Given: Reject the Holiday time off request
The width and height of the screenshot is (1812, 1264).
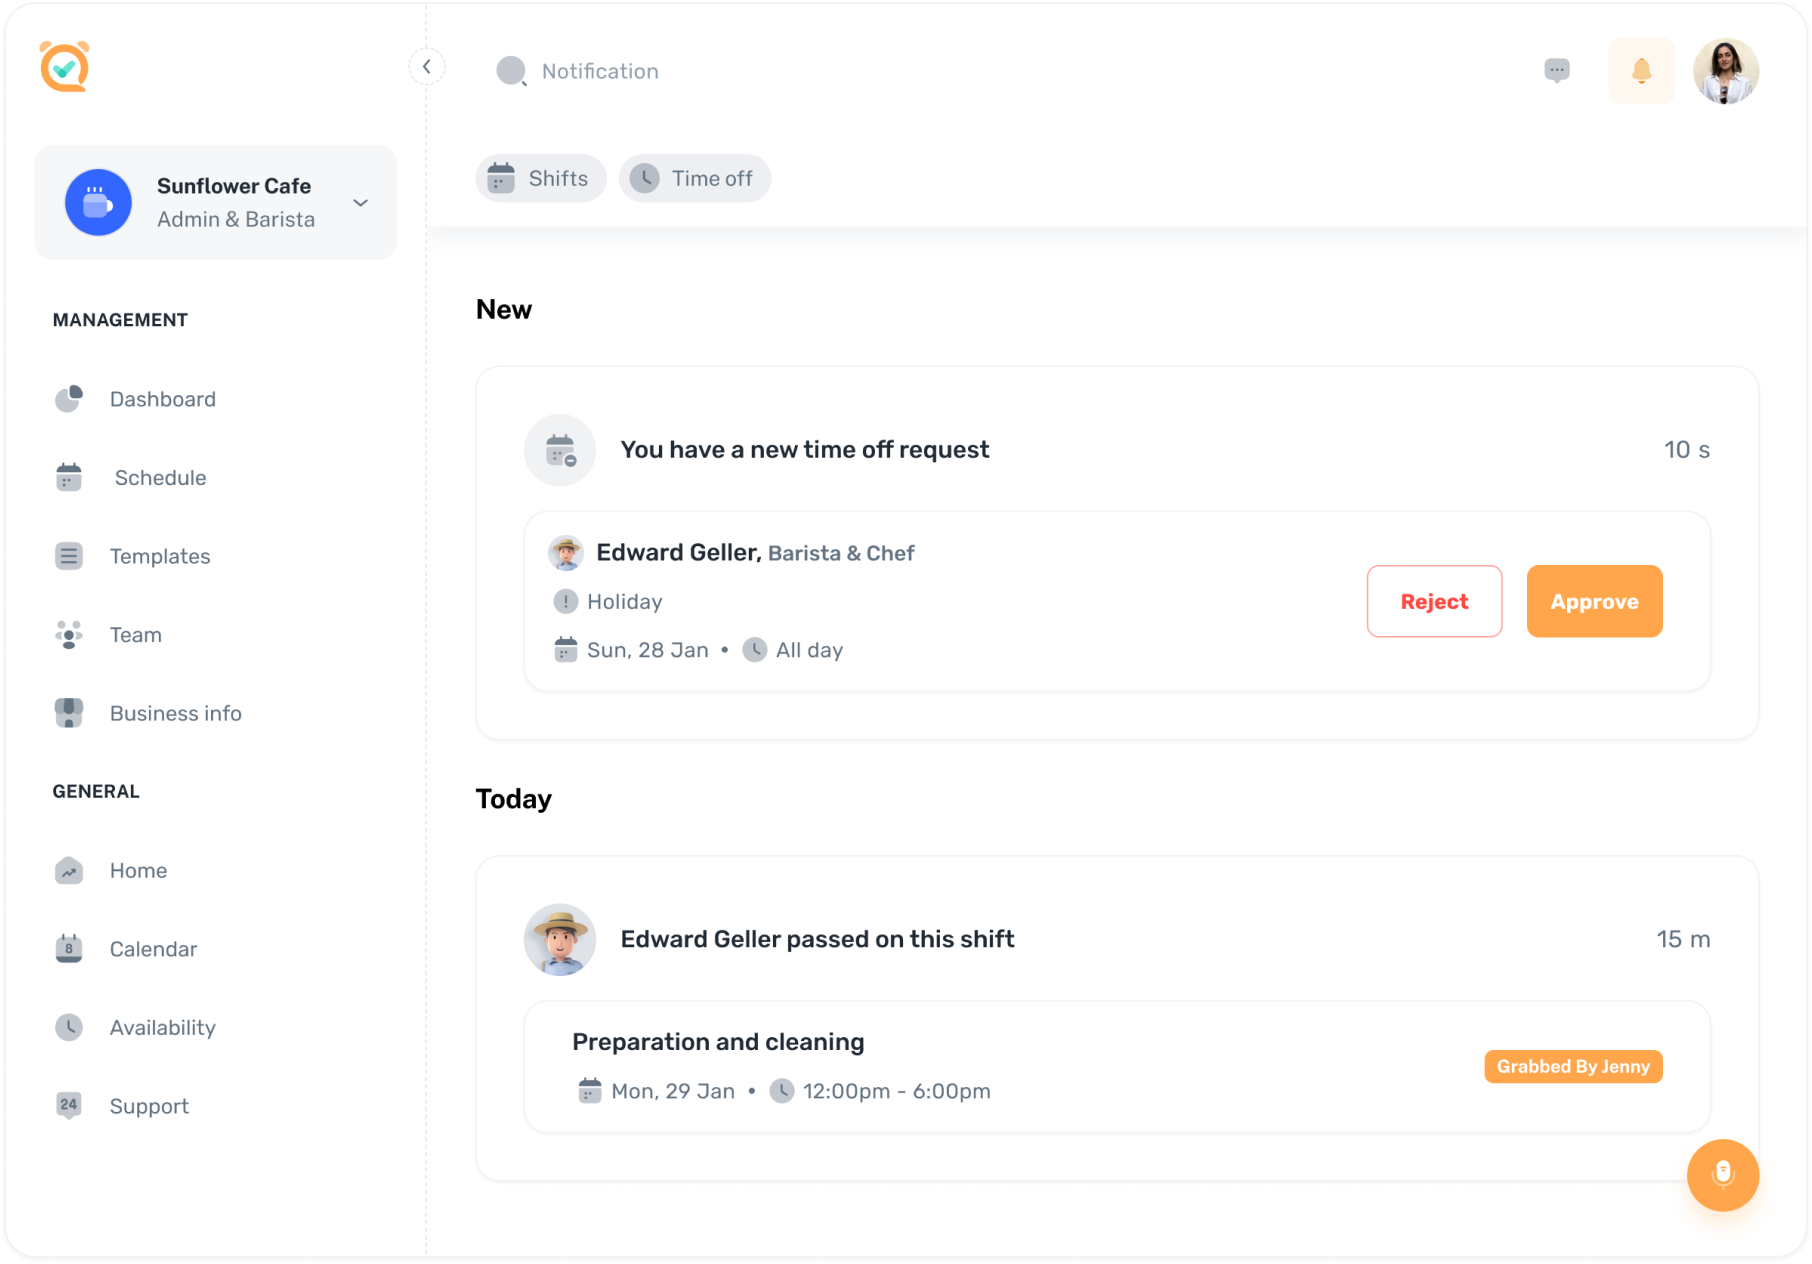Looking at the screenshot, I should click(x=1434, y=601).
